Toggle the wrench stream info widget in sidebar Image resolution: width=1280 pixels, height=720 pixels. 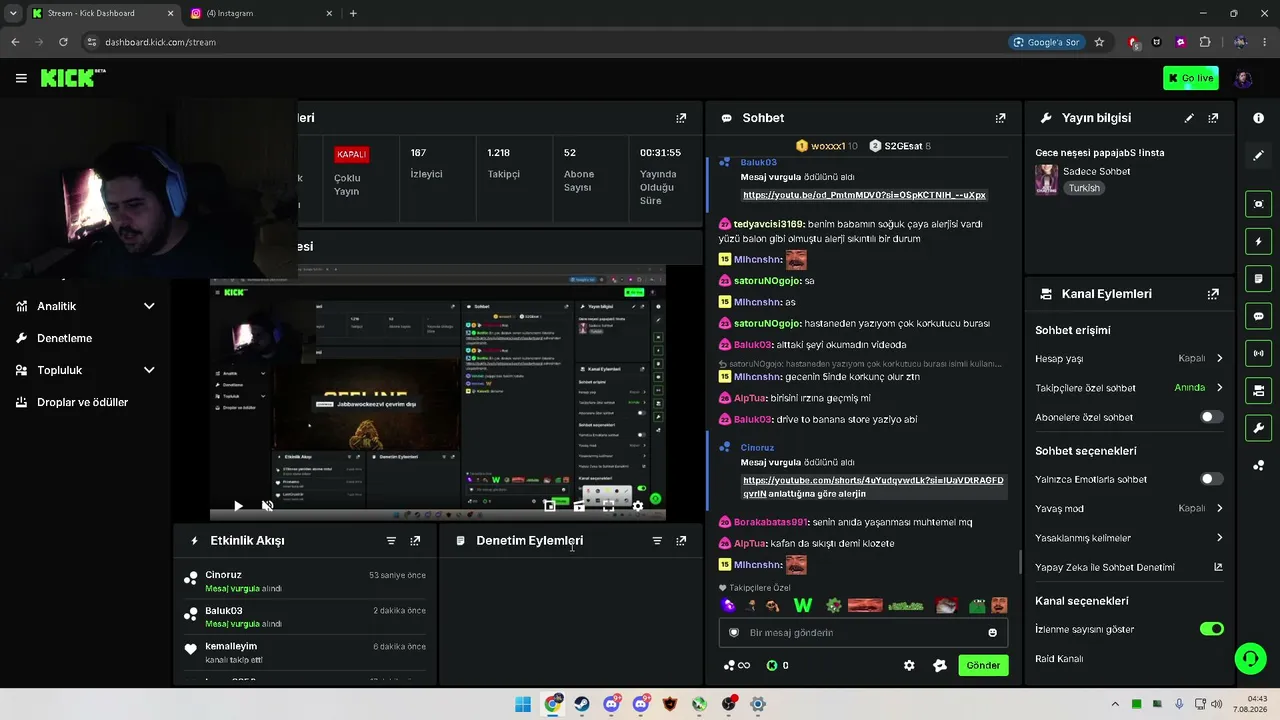point(1258,428)
